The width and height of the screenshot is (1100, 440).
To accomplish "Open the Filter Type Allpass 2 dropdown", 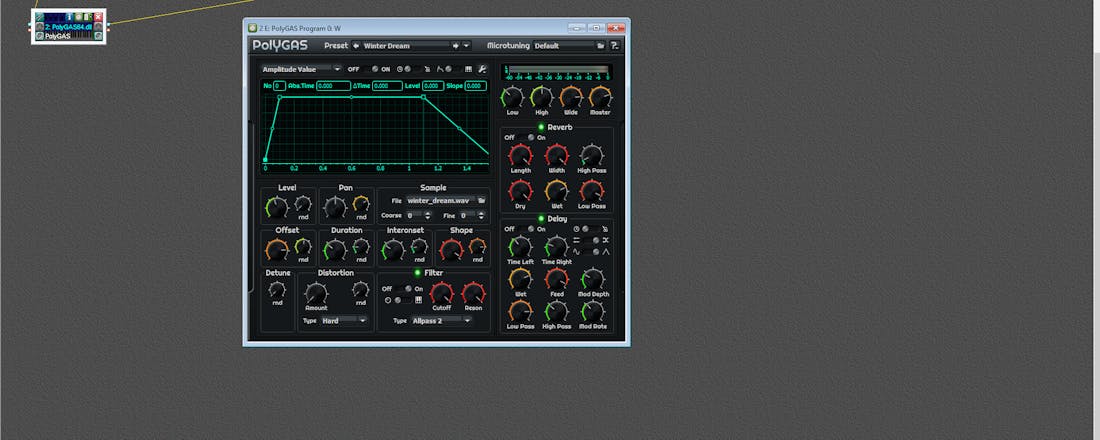I will [x=441, y=321].
